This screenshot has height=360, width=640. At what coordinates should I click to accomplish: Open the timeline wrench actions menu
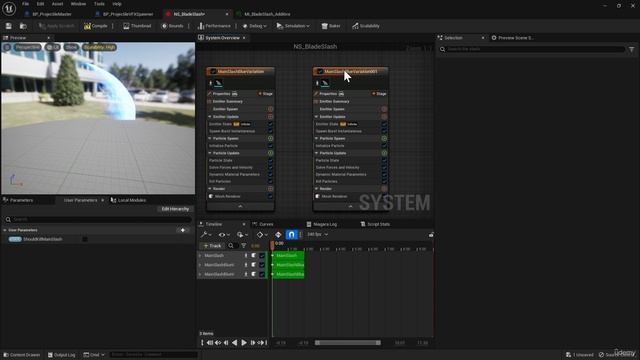tap(206, 235)
